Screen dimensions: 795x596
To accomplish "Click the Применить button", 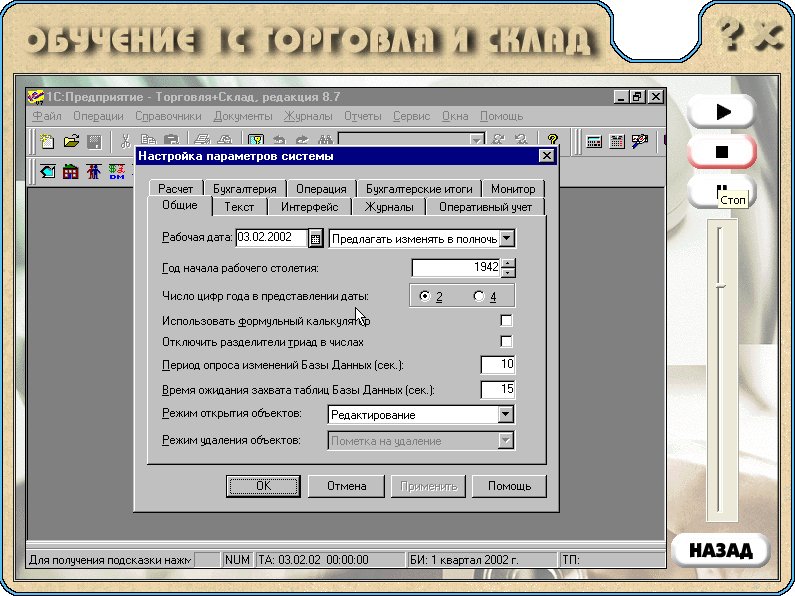I will [x=428, y=486].
